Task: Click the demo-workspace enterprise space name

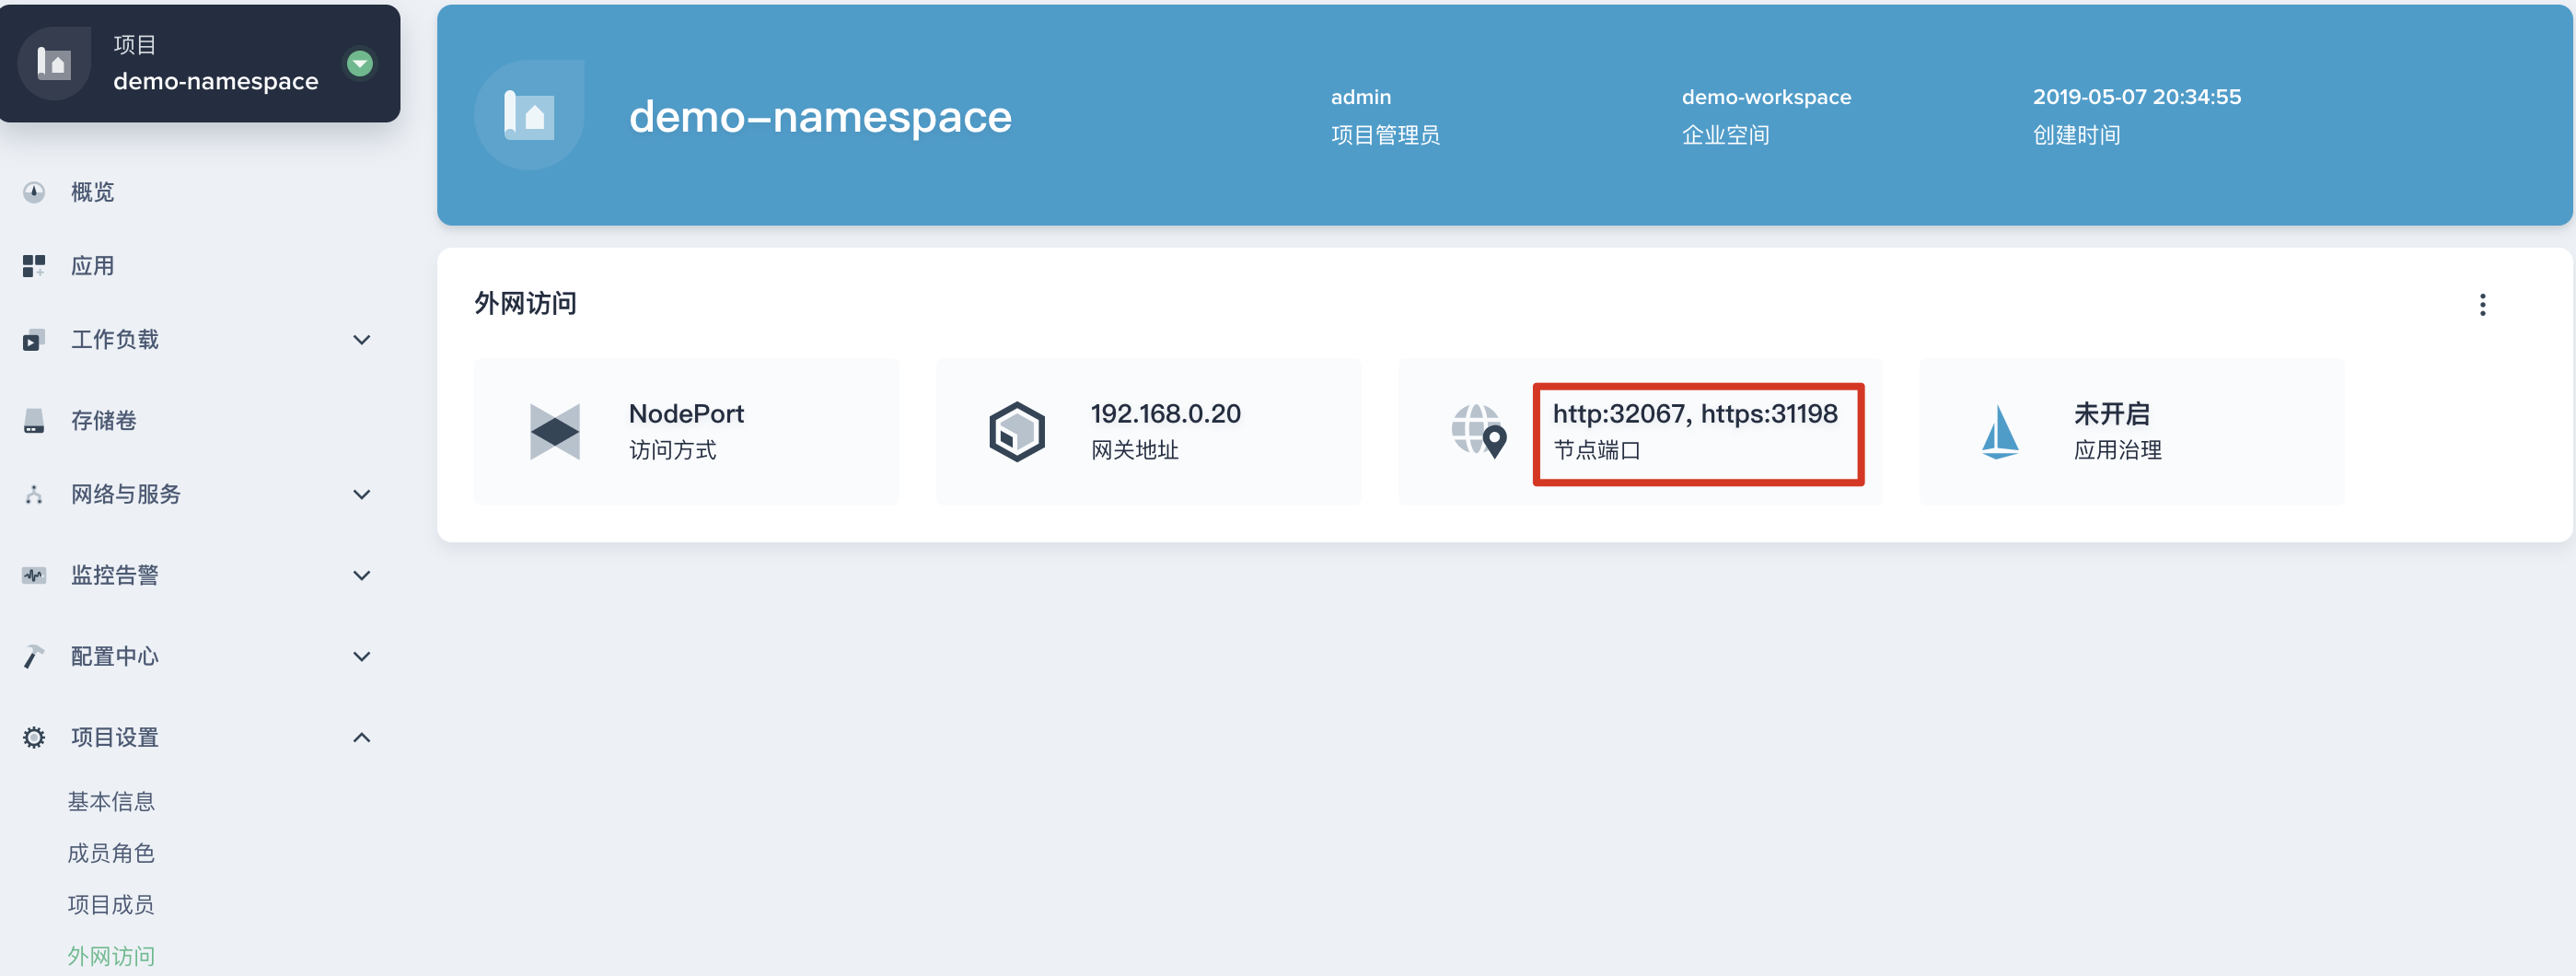Action: tap(1766, 97)
